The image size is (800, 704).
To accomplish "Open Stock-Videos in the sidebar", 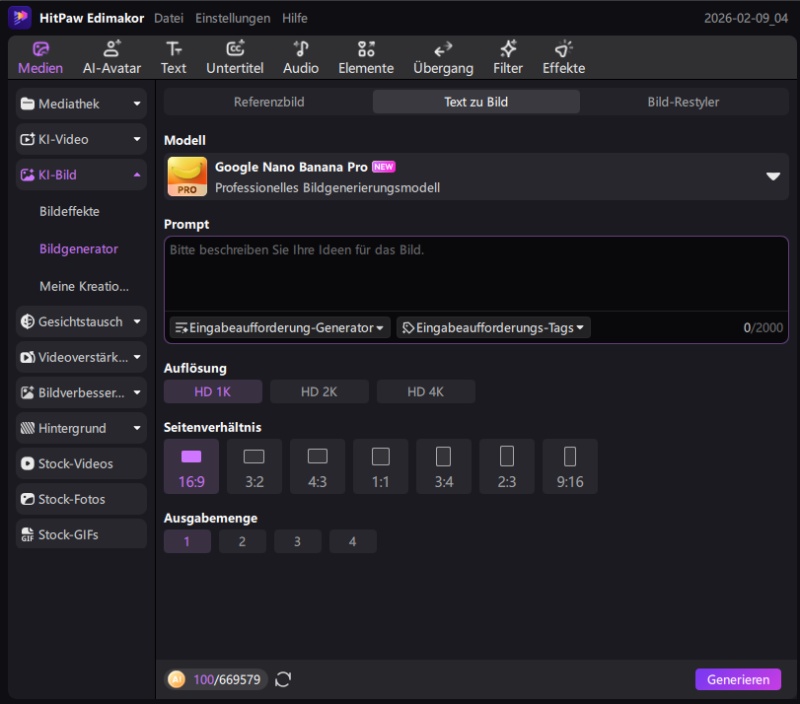I will (x=82, y=464).
